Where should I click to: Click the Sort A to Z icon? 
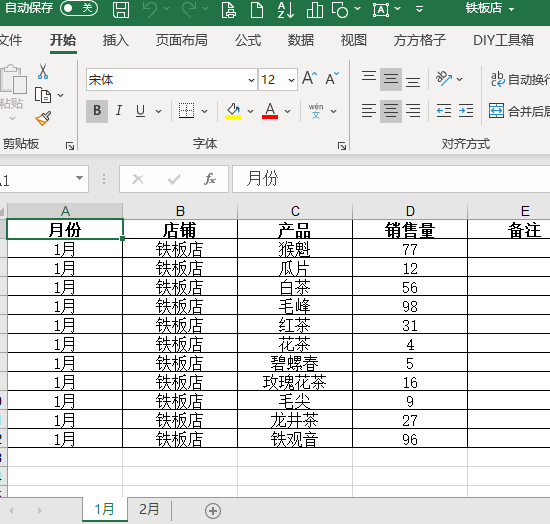tap(286, 9)
